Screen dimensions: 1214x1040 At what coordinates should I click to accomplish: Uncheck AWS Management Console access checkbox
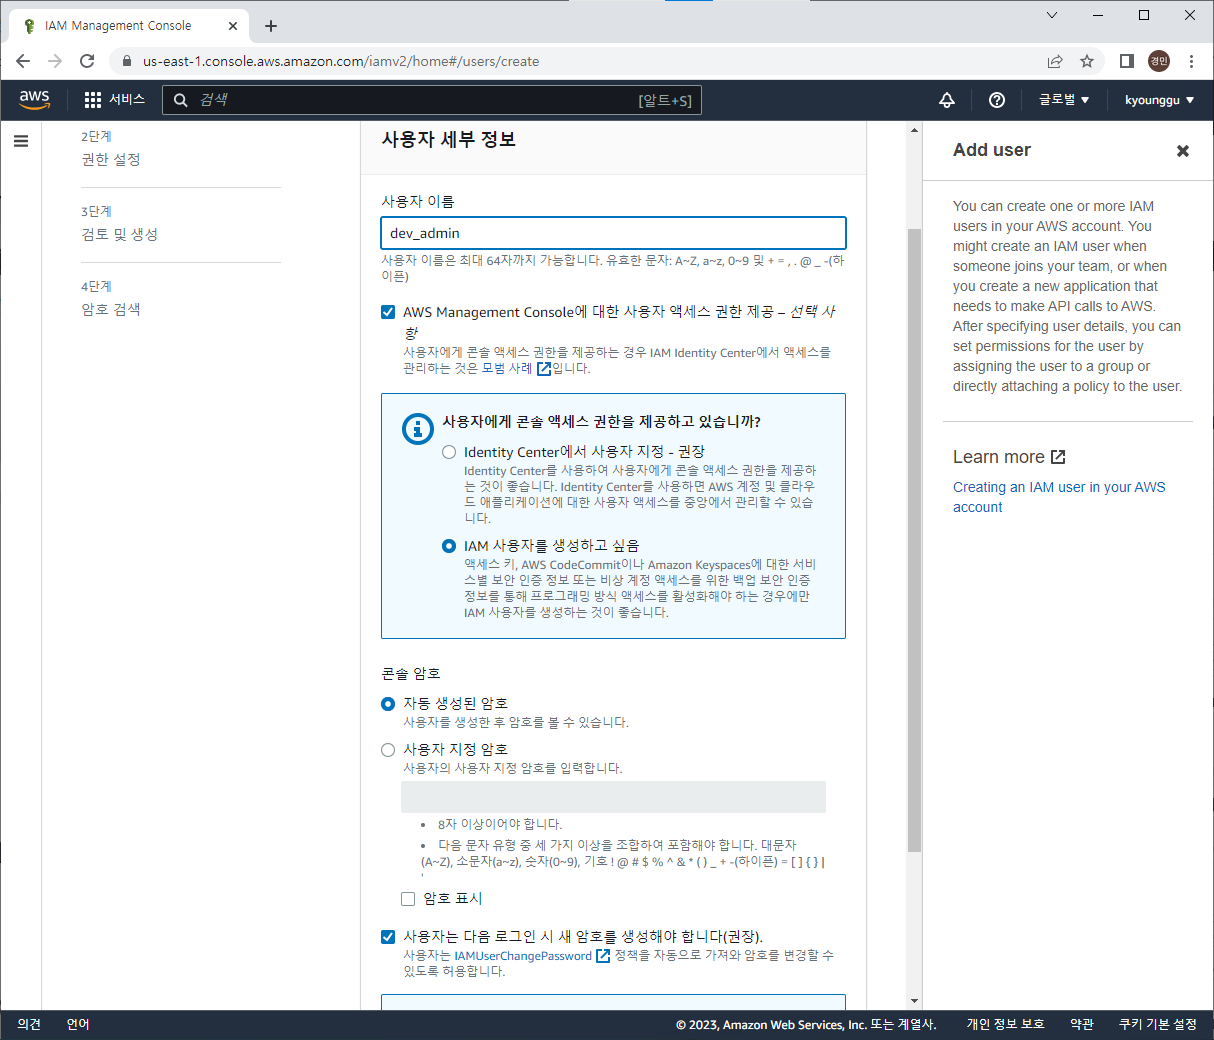388,312
